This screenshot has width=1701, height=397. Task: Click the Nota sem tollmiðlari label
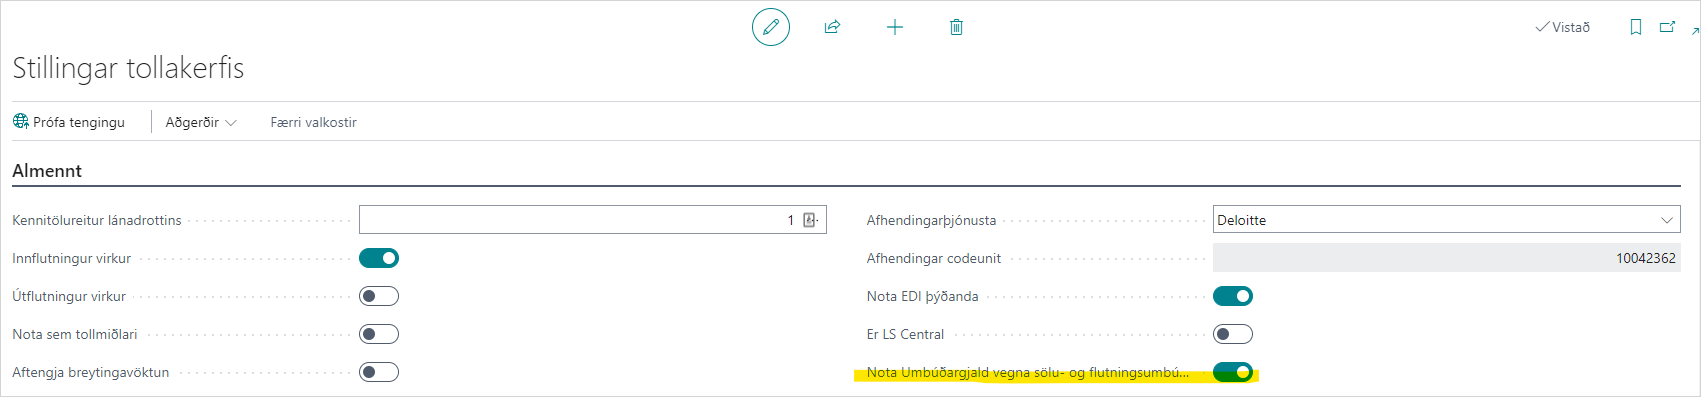[x=75, y=334]
